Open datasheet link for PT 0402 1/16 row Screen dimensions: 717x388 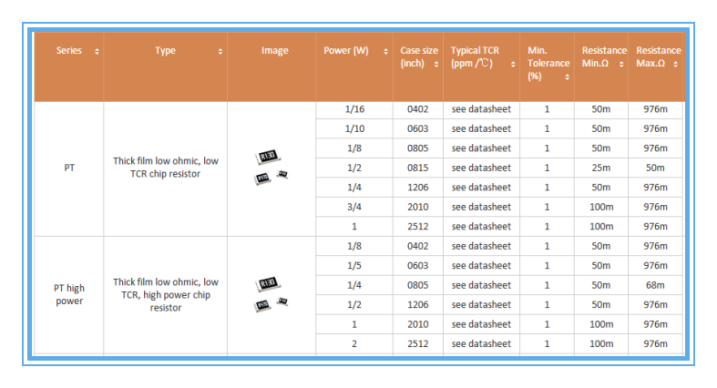coord(481,109)
